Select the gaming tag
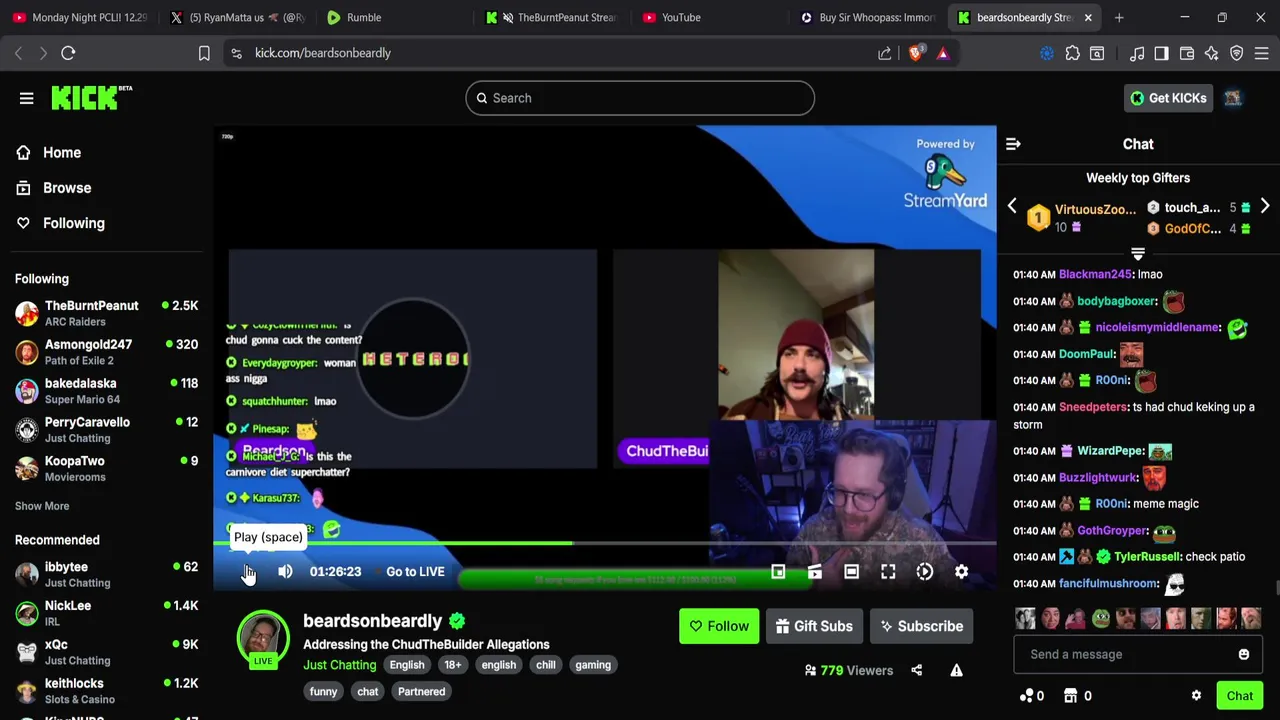This screenshot has width=1280, height=720. pos(593,665)
